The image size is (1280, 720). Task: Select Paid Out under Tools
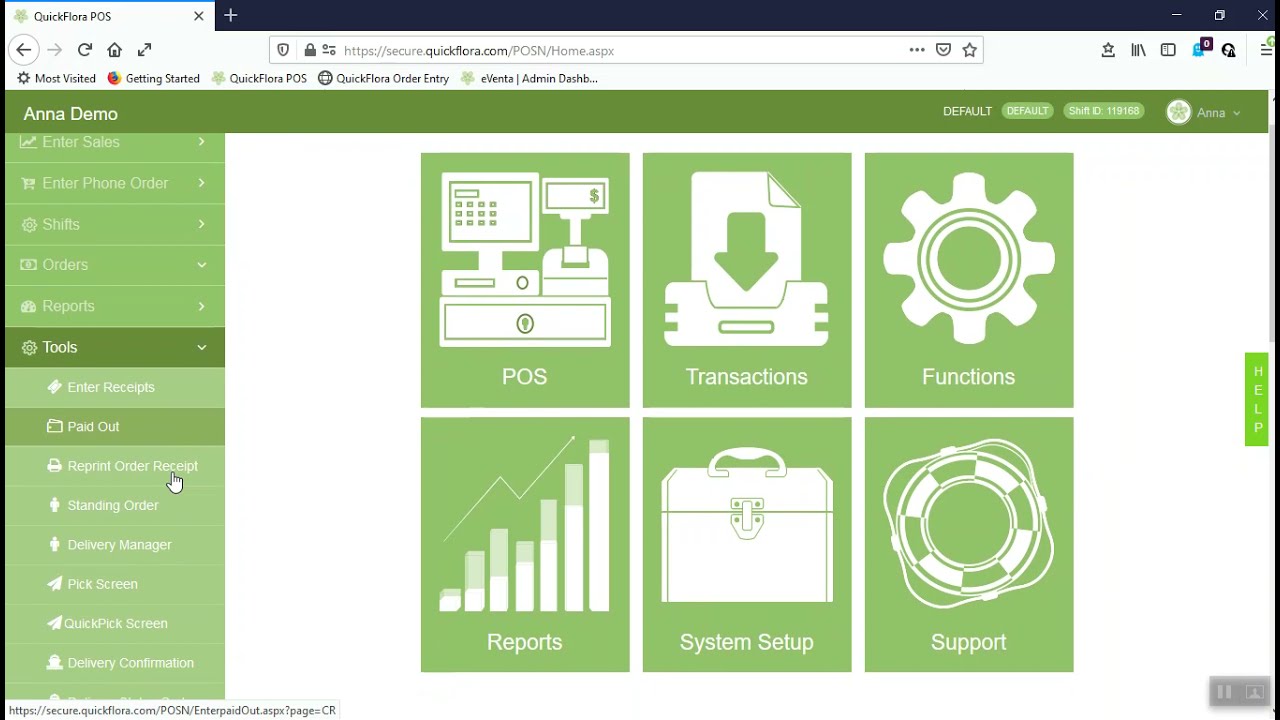pos(115,427)
